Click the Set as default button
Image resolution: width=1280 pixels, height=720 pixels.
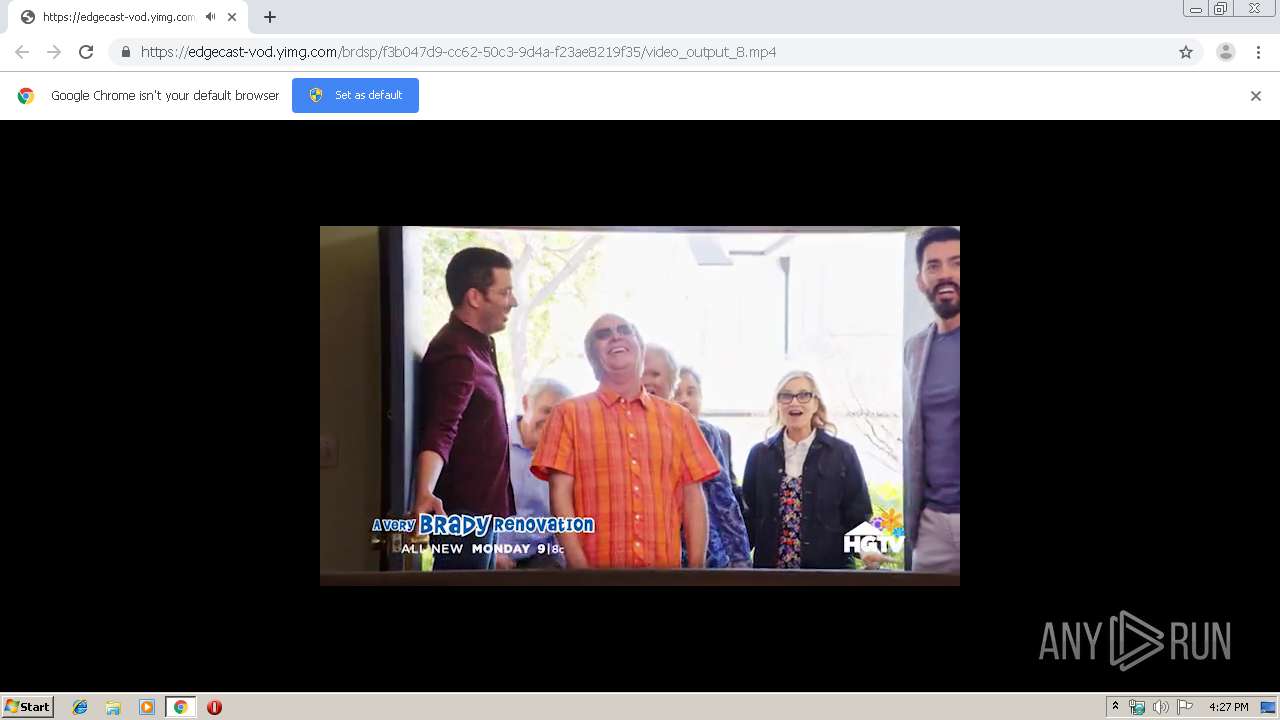coord(355,95)
